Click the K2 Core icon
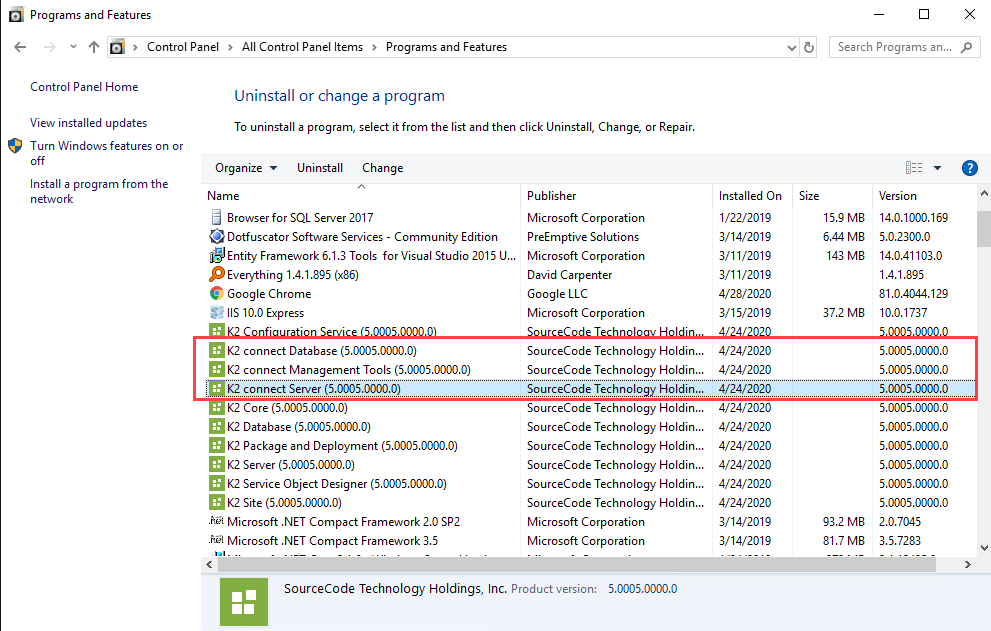 click(216, 407)
